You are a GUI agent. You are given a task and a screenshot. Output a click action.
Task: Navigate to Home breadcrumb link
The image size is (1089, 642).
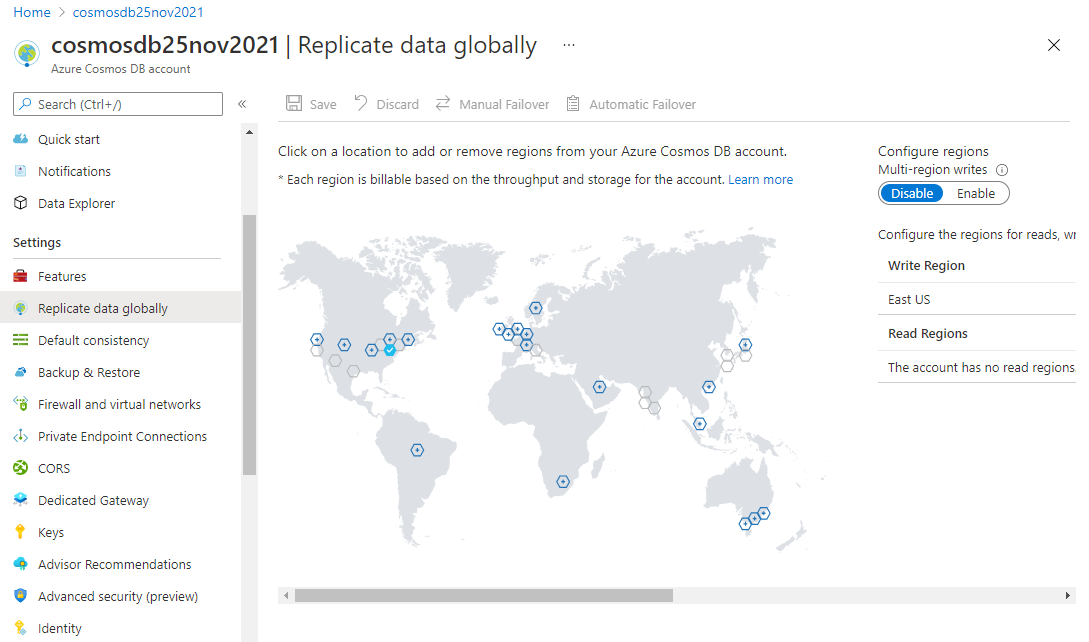[32, 12]
